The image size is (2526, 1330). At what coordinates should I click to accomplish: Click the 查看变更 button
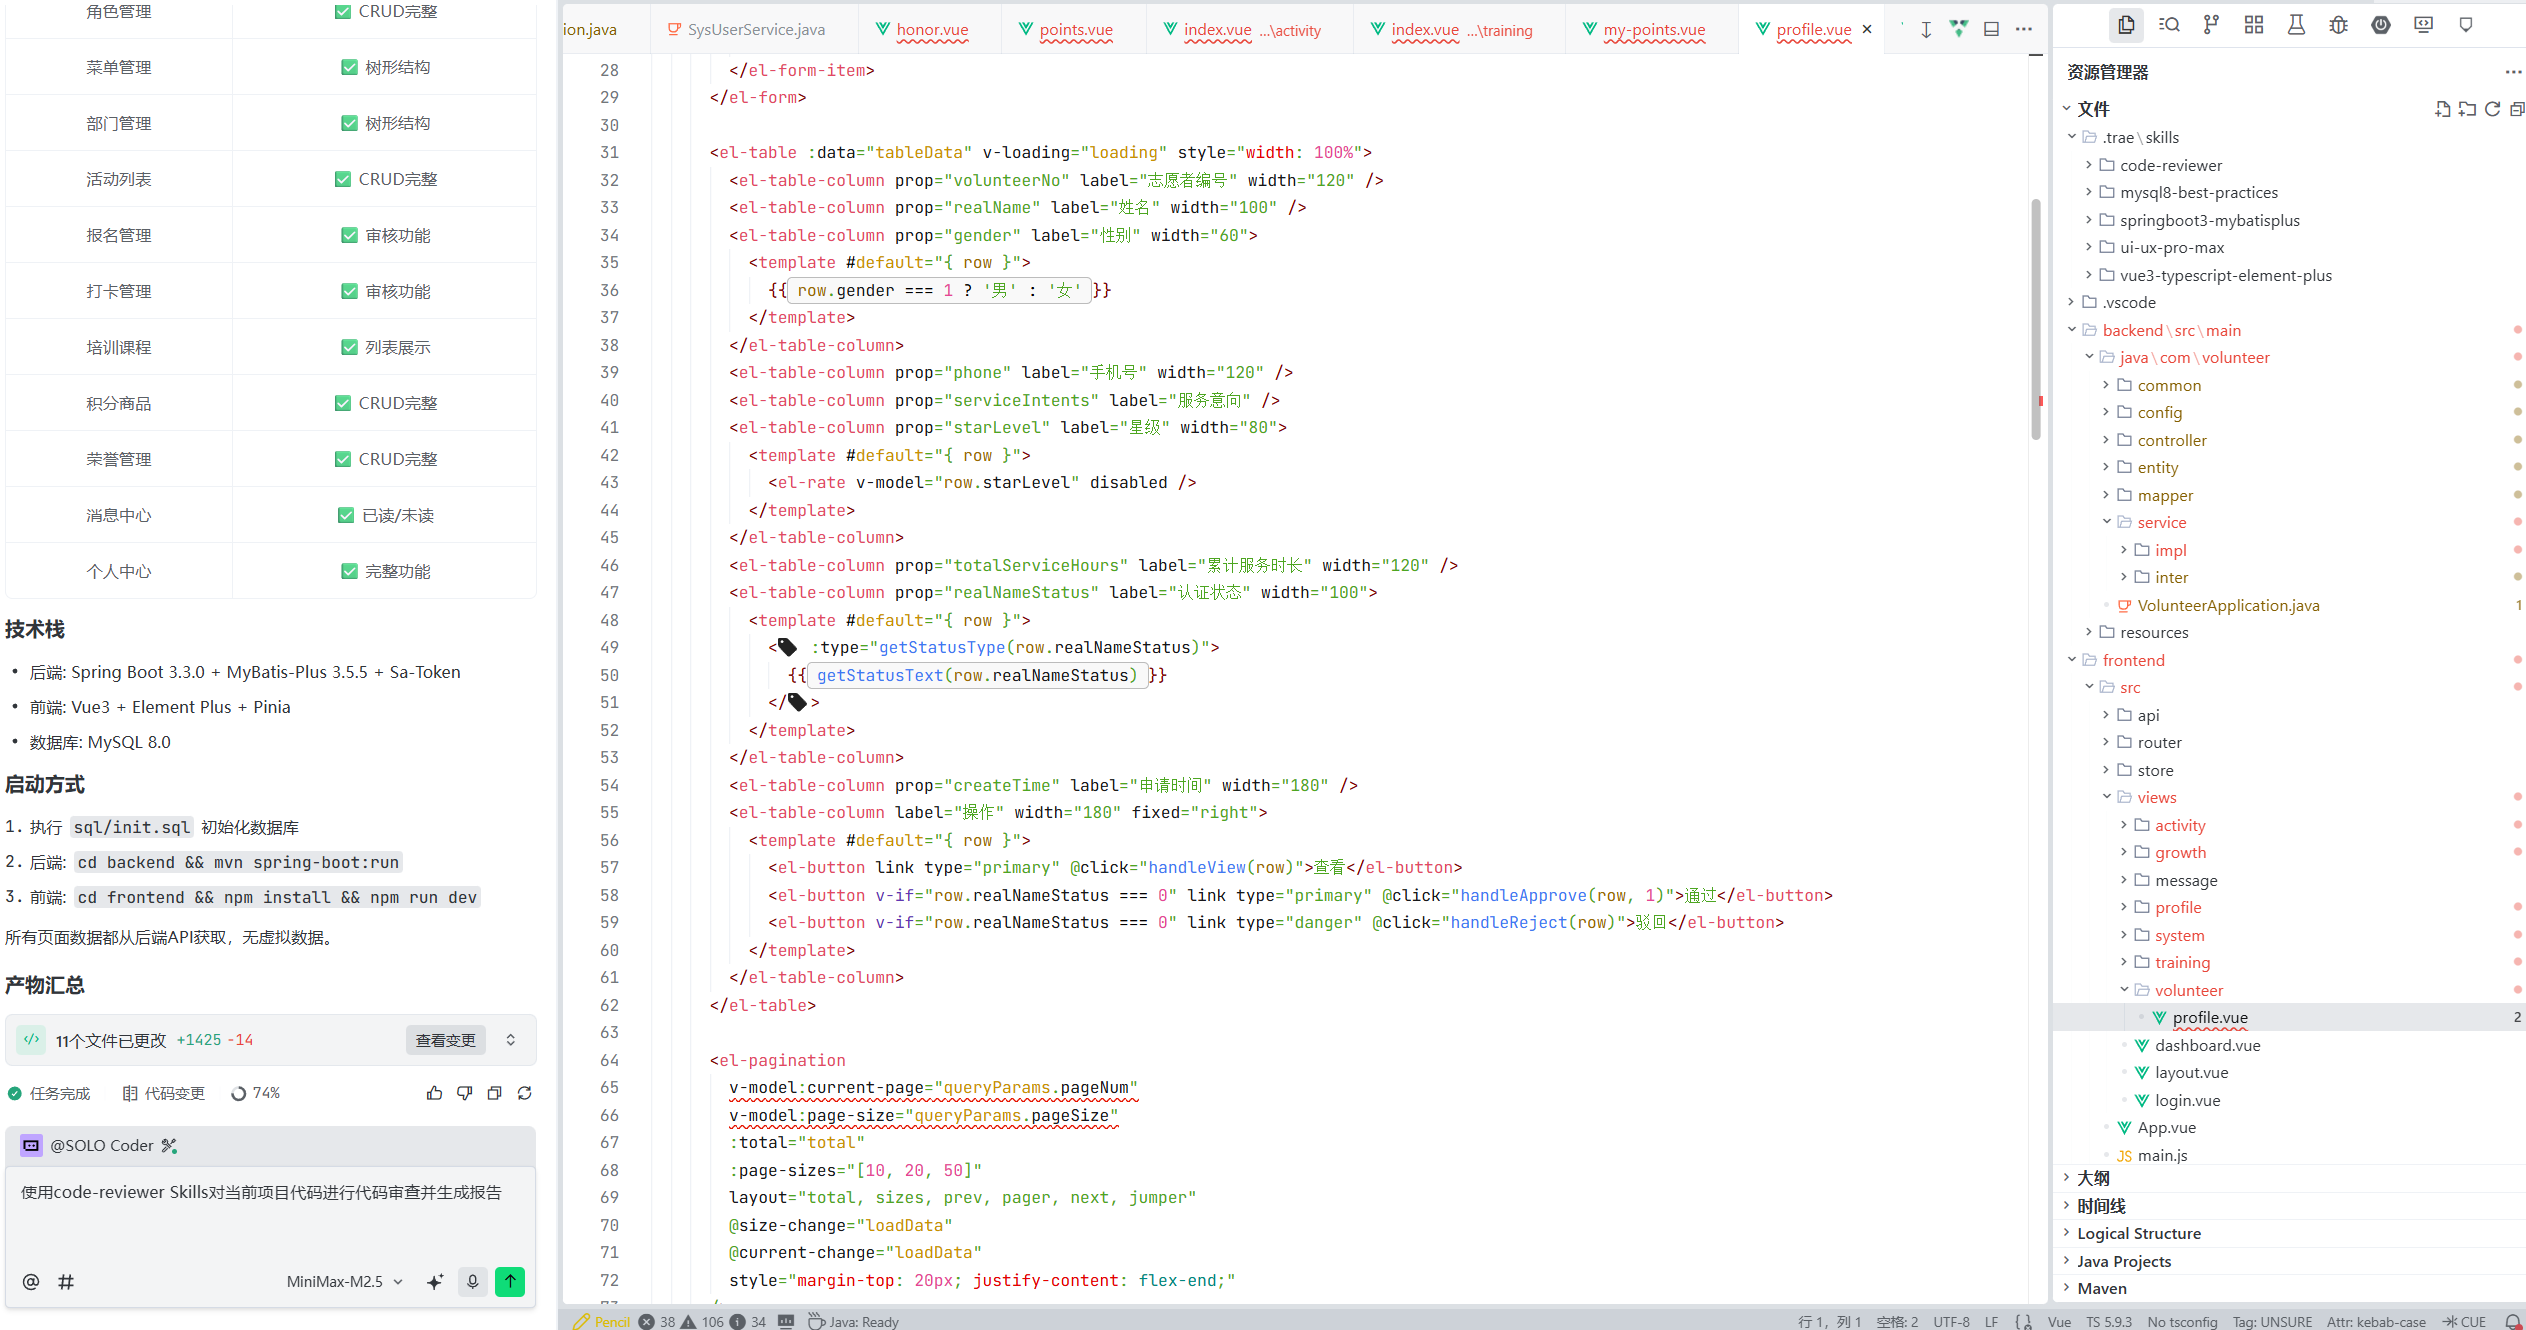[x=445, y=1040]
